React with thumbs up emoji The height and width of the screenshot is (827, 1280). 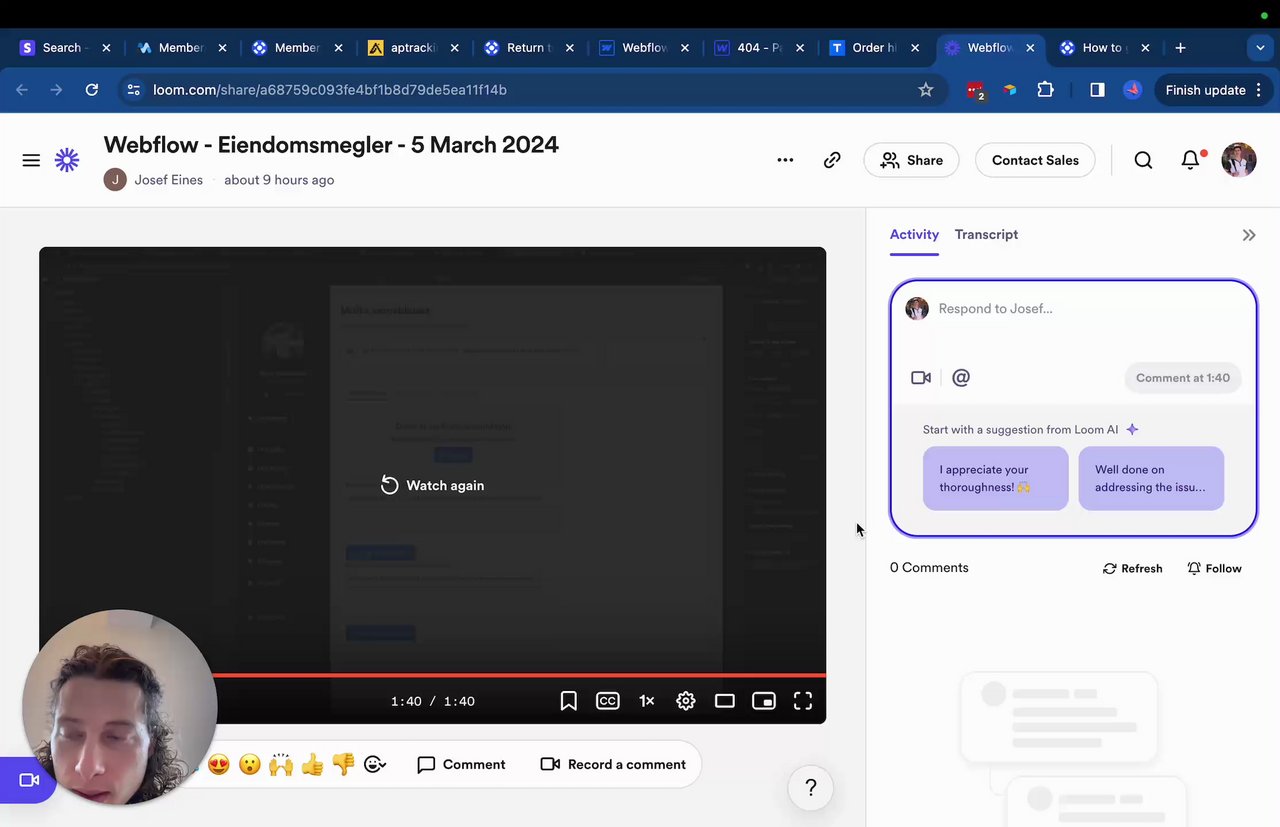(312, 765)
